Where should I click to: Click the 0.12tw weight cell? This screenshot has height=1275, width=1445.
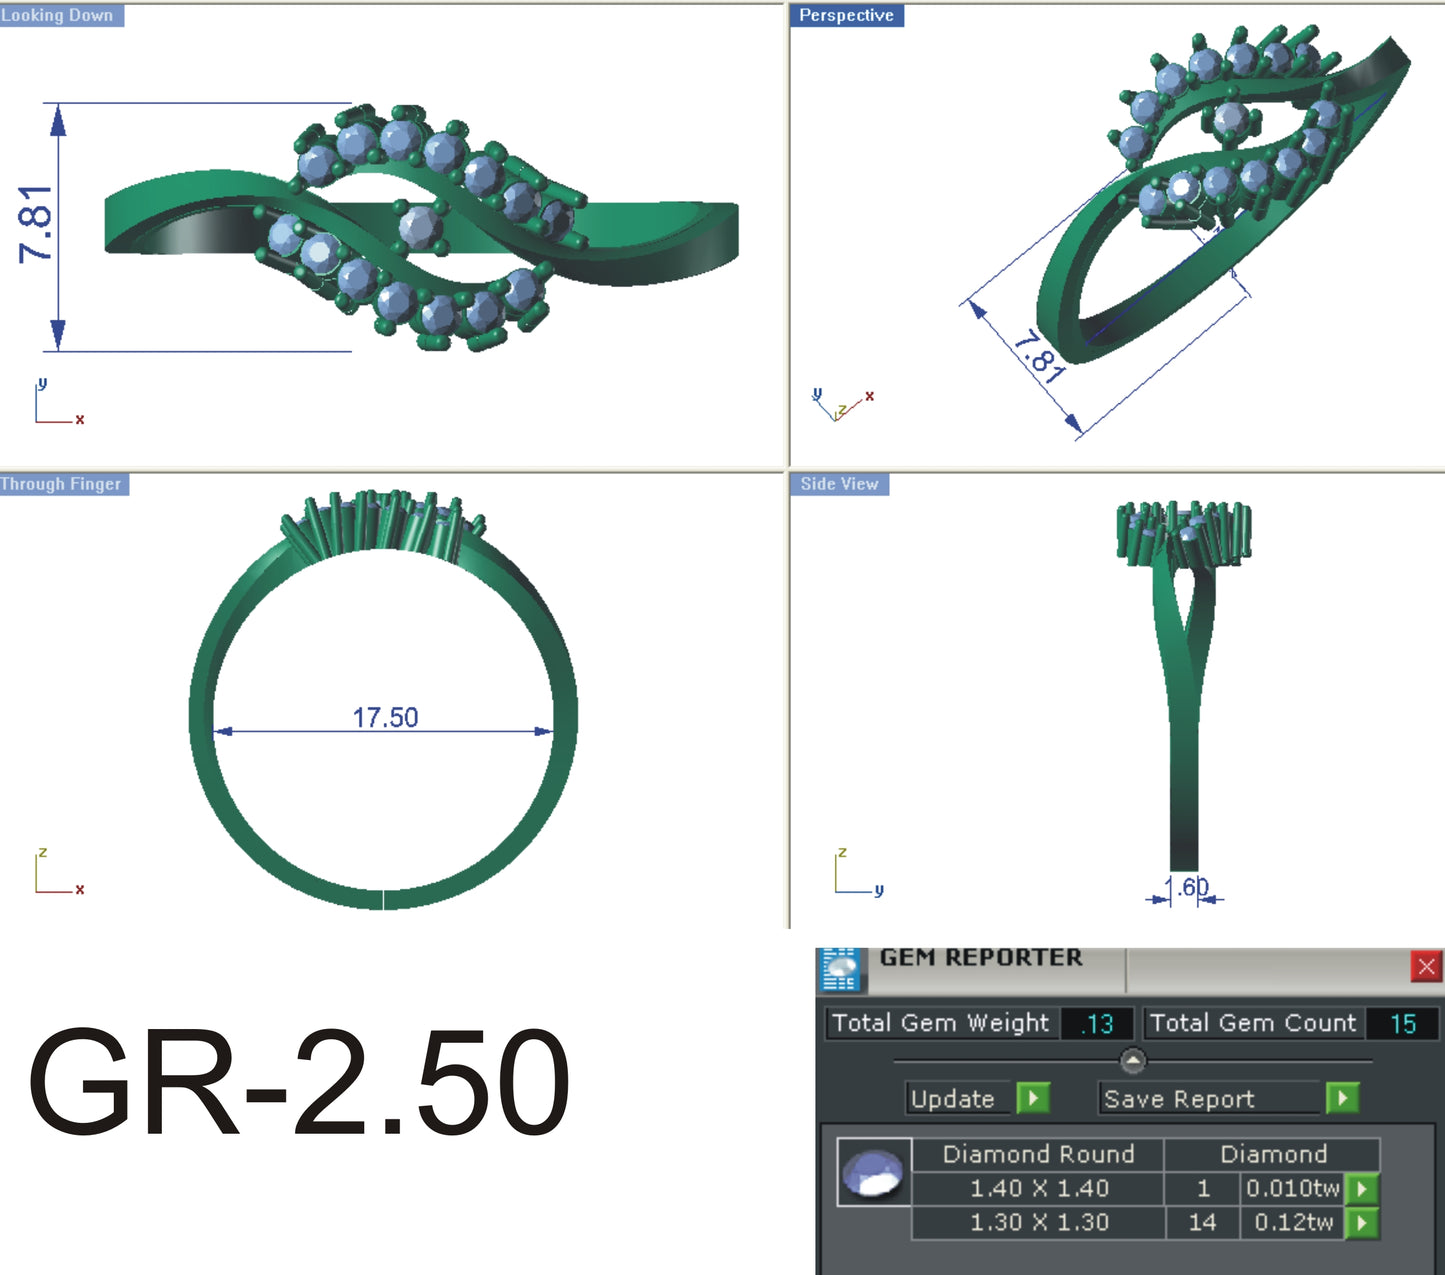(x=1292, y=1222)
